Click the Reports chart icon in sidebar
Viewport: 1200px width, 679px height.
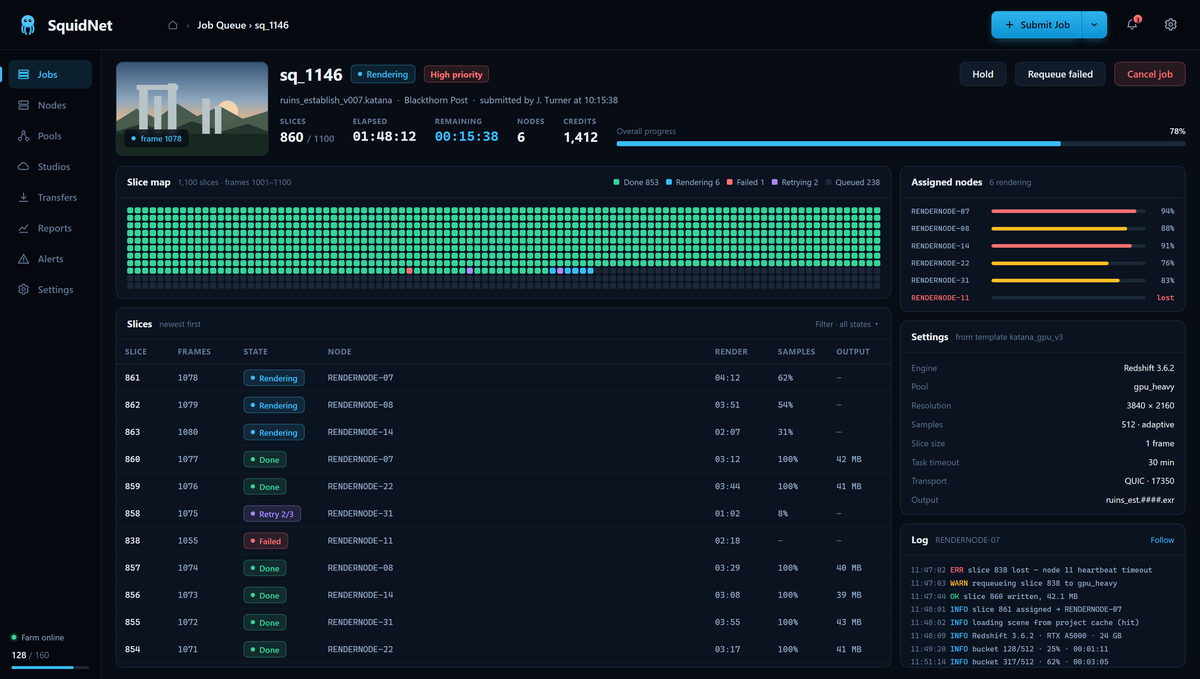[24, 228]
